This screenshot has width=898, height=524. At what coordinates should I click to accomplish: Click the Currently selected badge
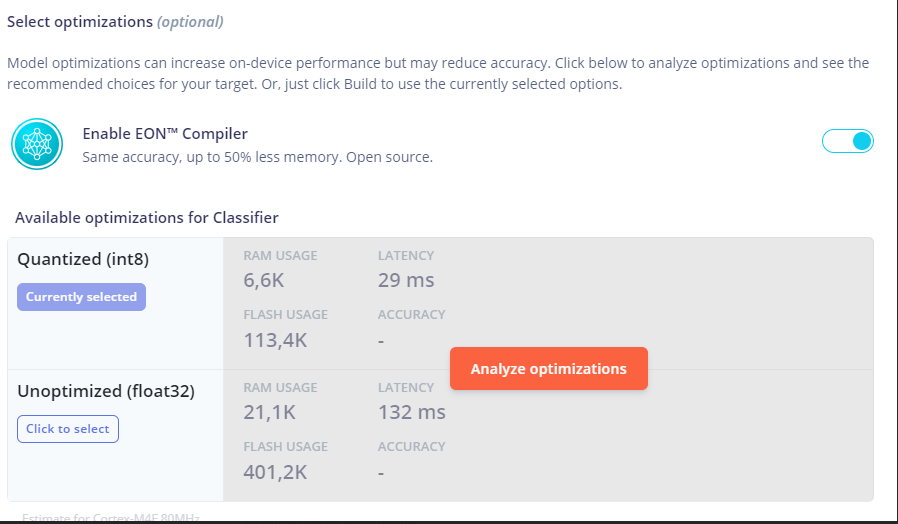pyautogui.click(x=81, y=297)
